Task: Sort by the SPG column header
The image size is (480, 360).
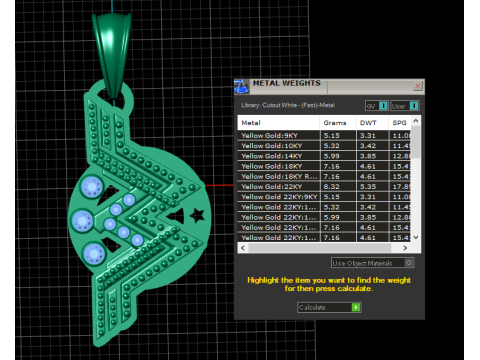Action: coord(399,123)
